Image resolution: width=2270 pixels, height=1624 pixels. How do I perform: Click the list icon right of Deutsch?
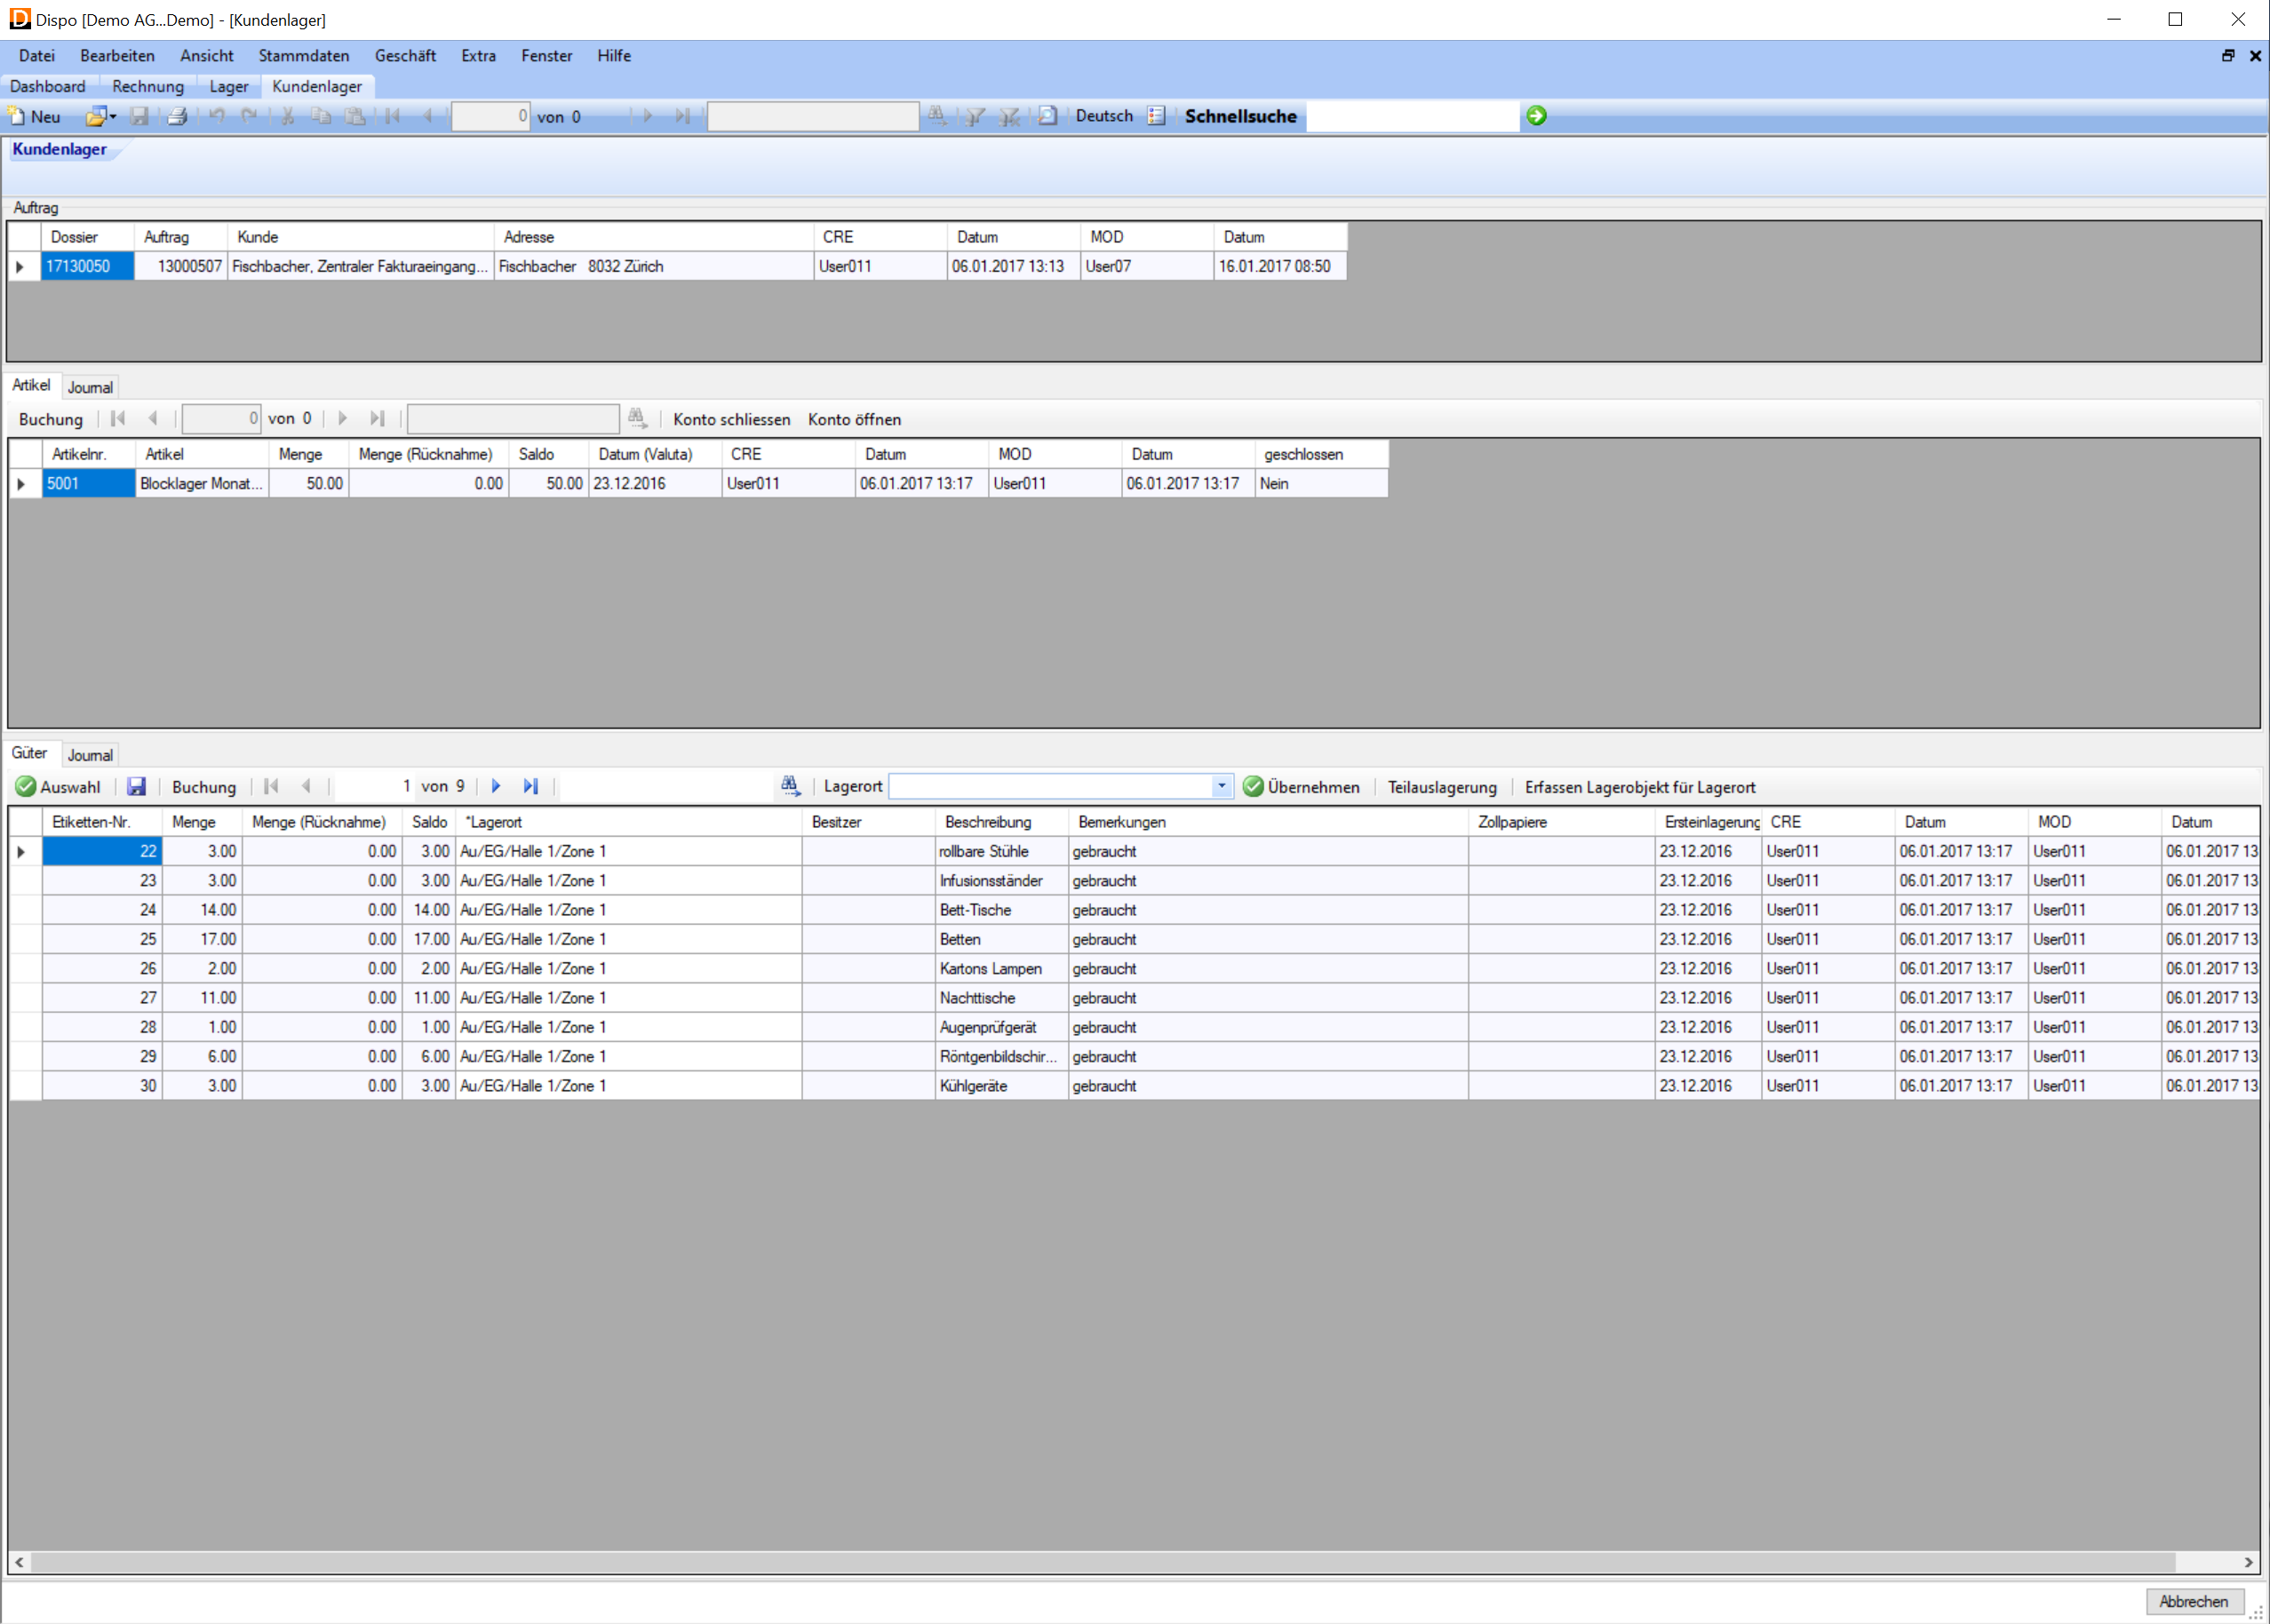tap(1156, 116)
